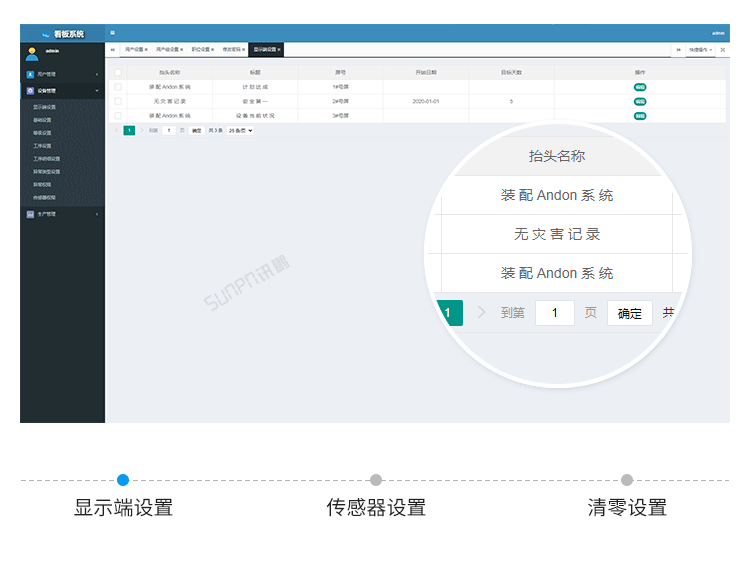This screenshot has width=750, height=580.
Task: Click the tab bar left double-arrow
Action: pyautogui.click(x=113, y=50)
